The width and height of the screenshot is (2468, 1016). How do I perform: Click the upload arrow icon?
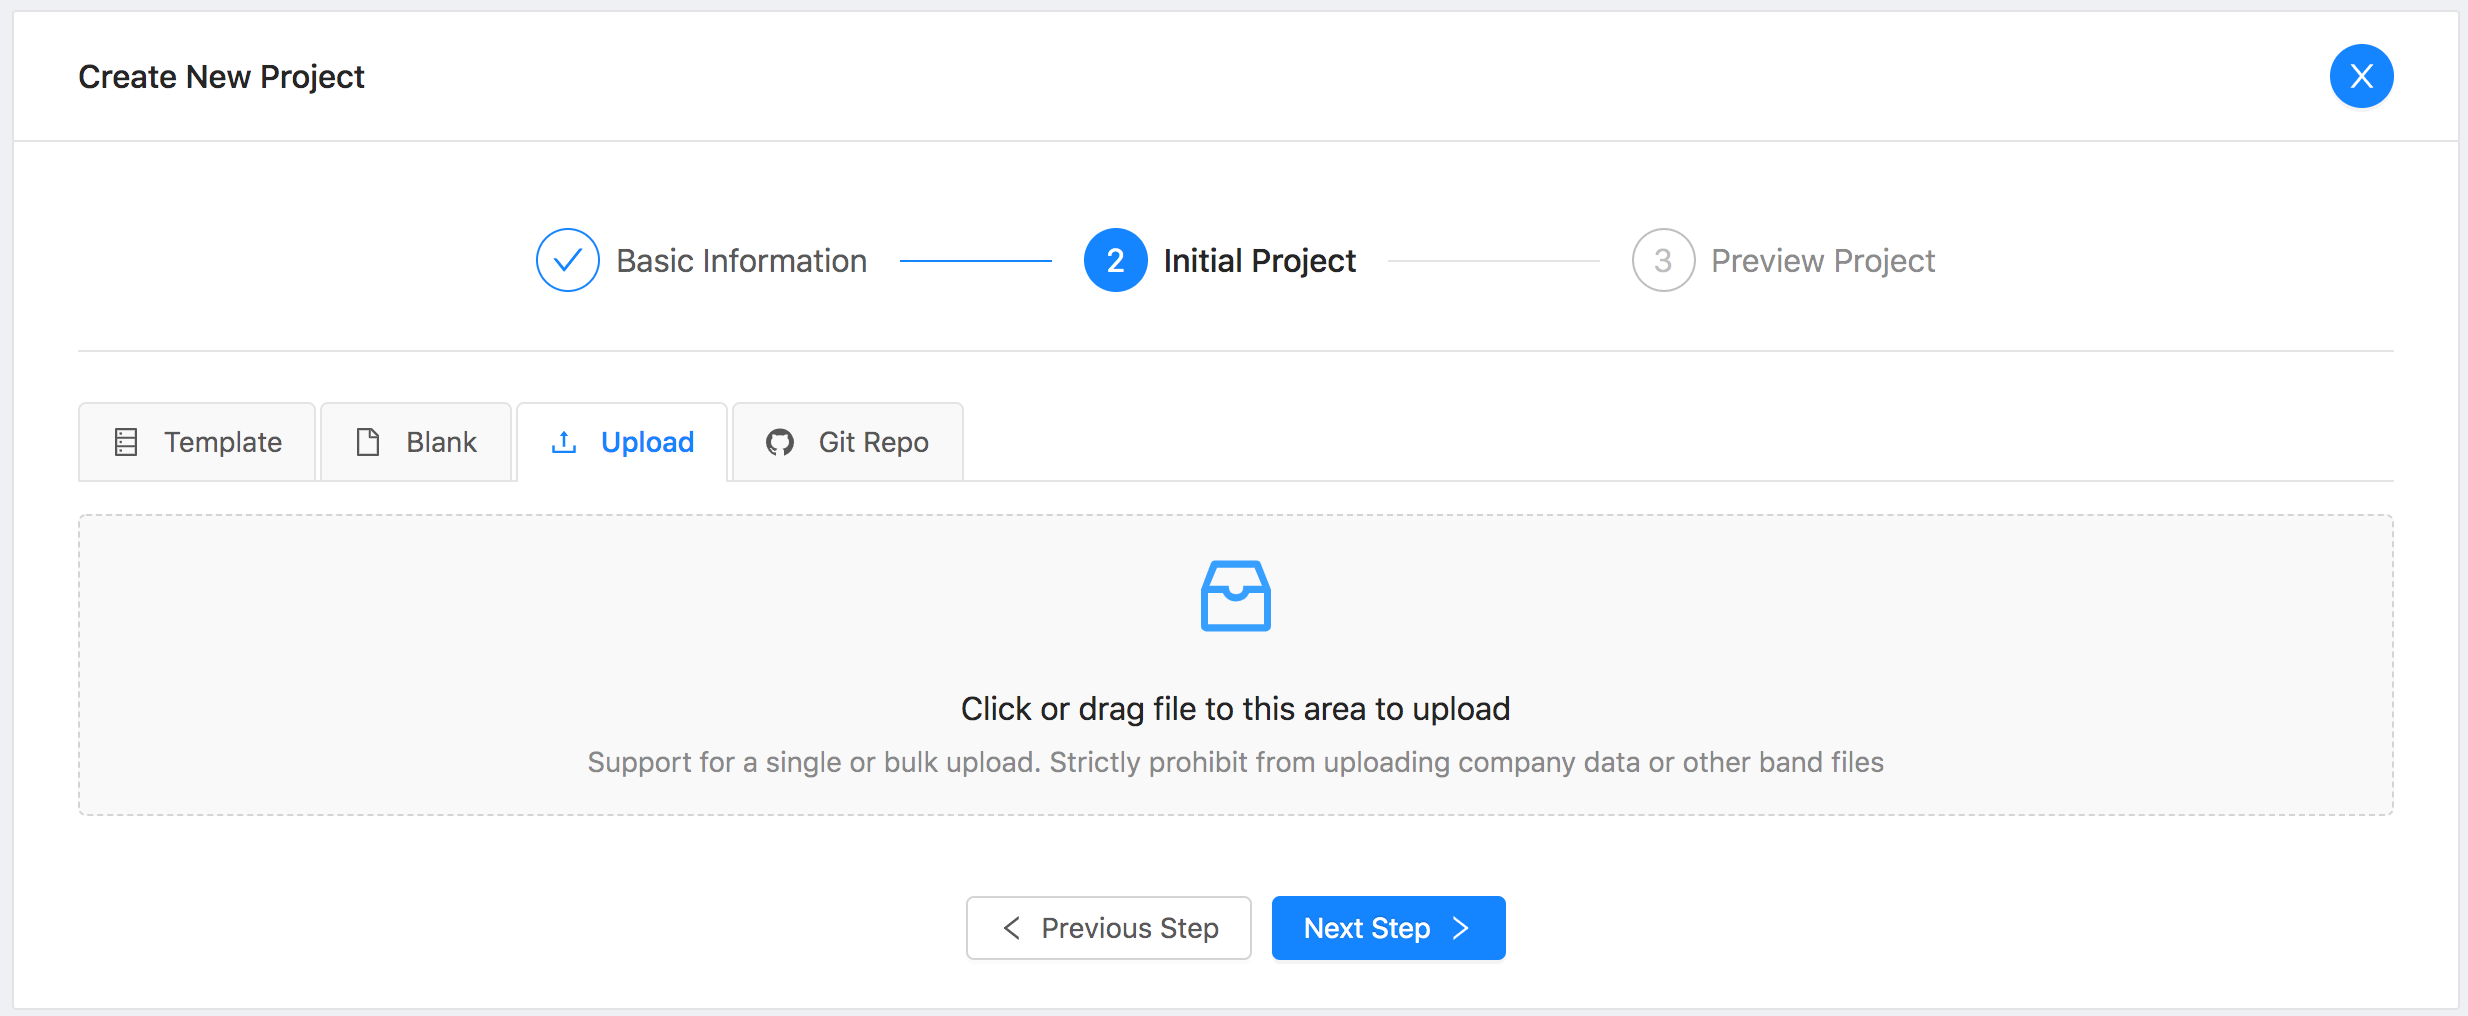click(x=564, y=442)
